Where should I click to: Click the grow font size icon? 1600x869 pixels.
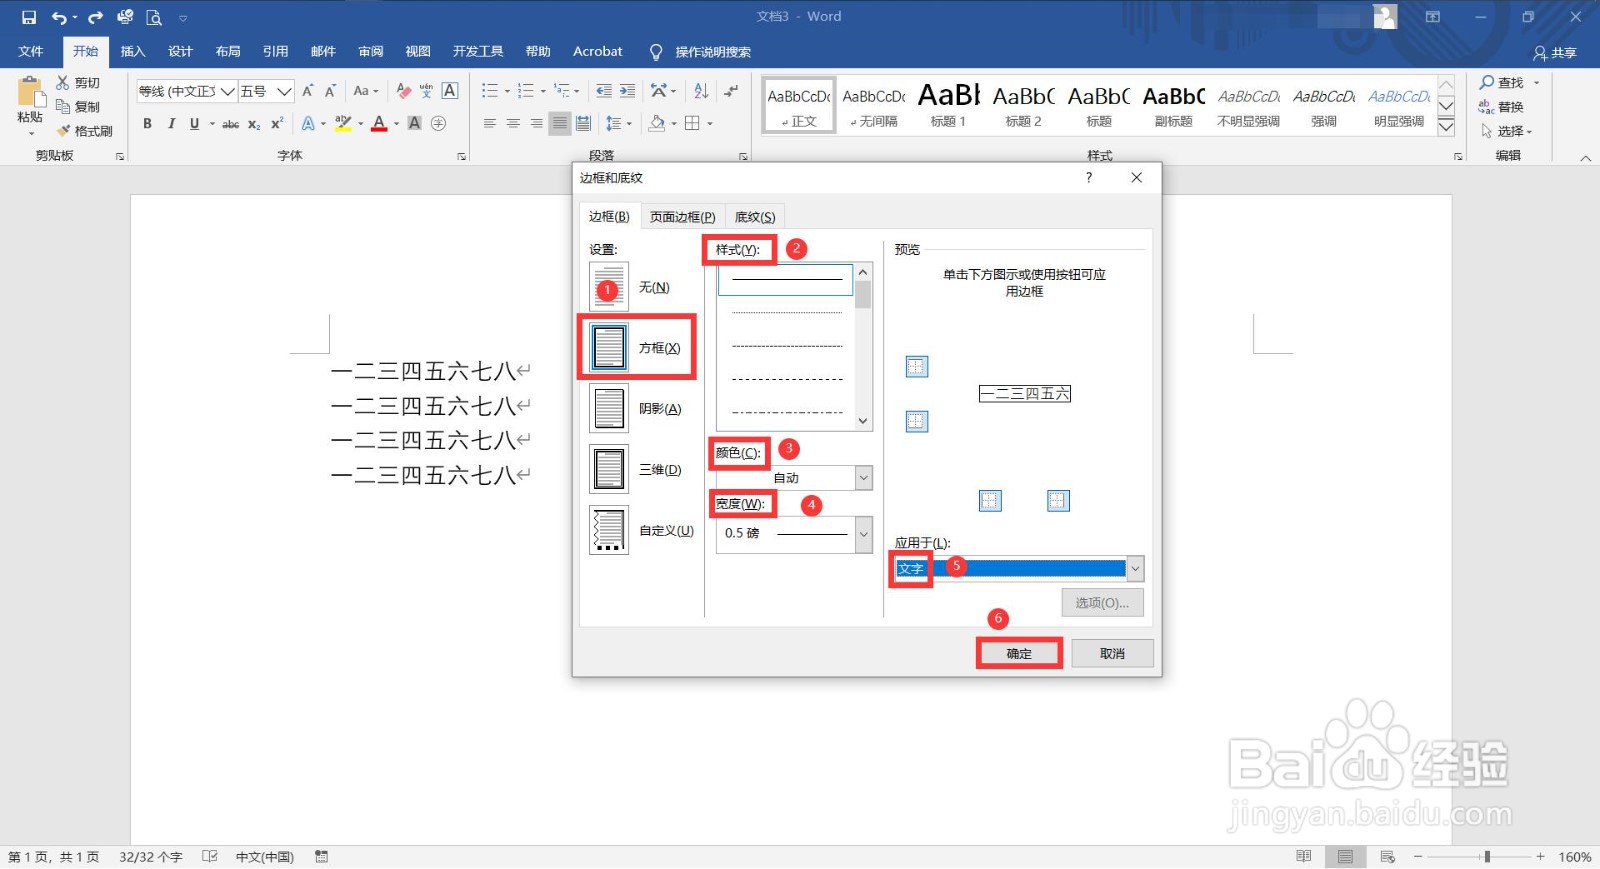coord(308,91)
